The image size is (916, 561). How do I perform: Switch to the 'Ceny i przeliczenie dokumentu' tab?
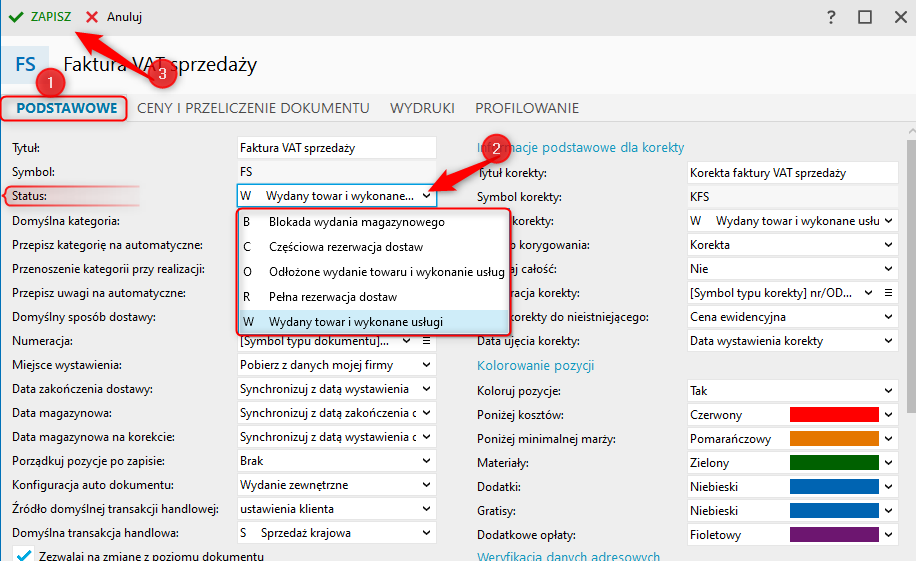(253, 108)
